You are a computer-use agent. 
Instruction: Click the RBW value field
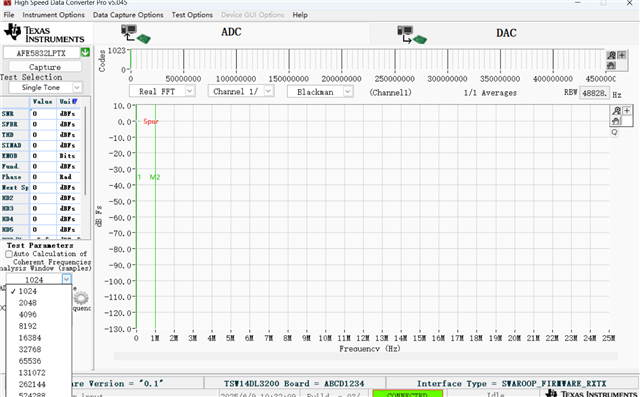pos(594,93)
